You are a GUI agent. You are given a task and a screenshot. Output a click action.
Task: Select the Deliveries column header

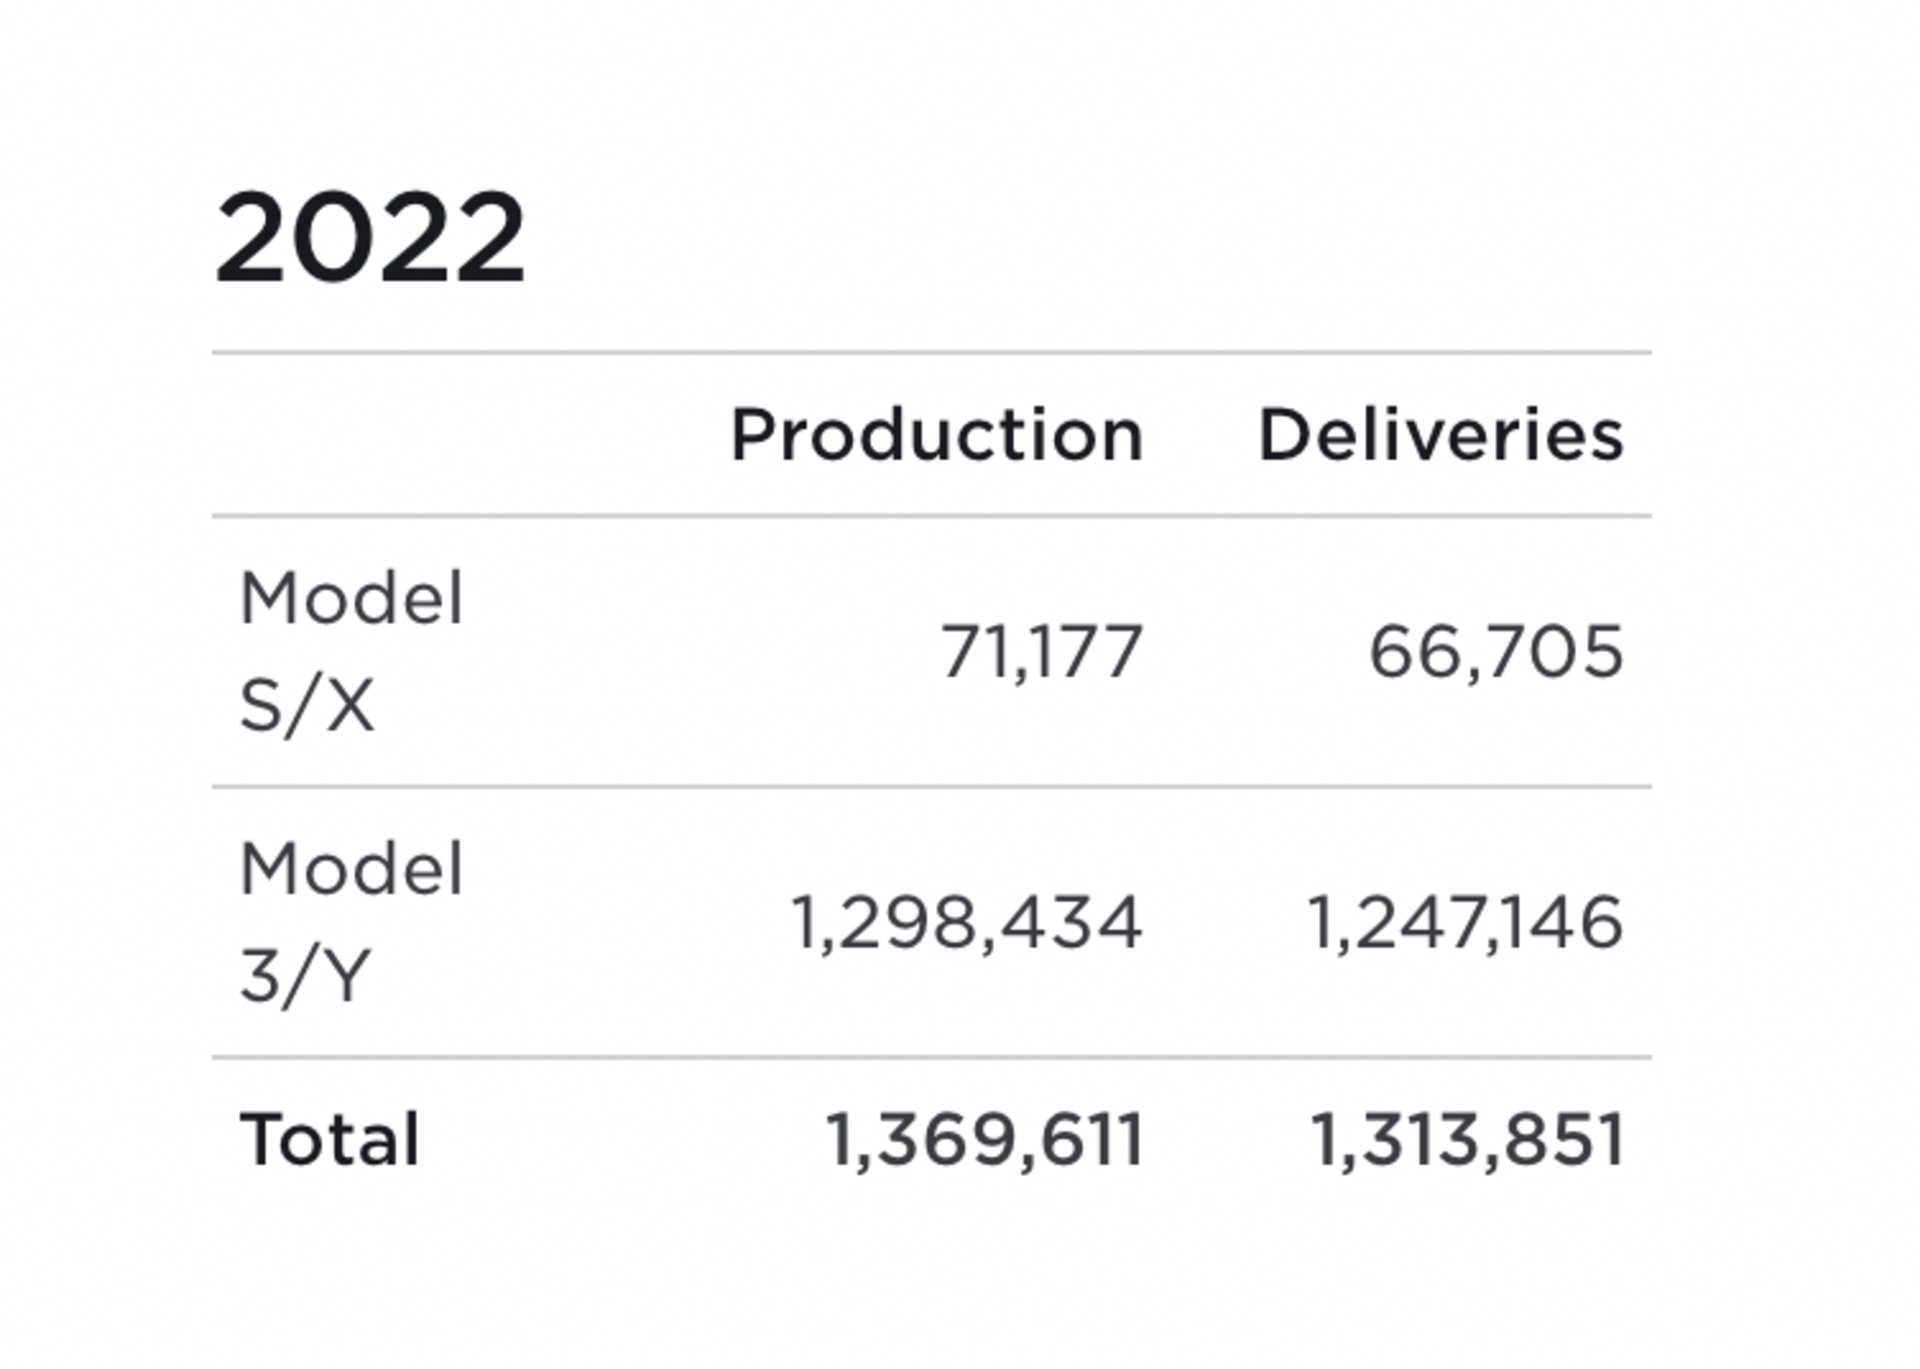1440,436
